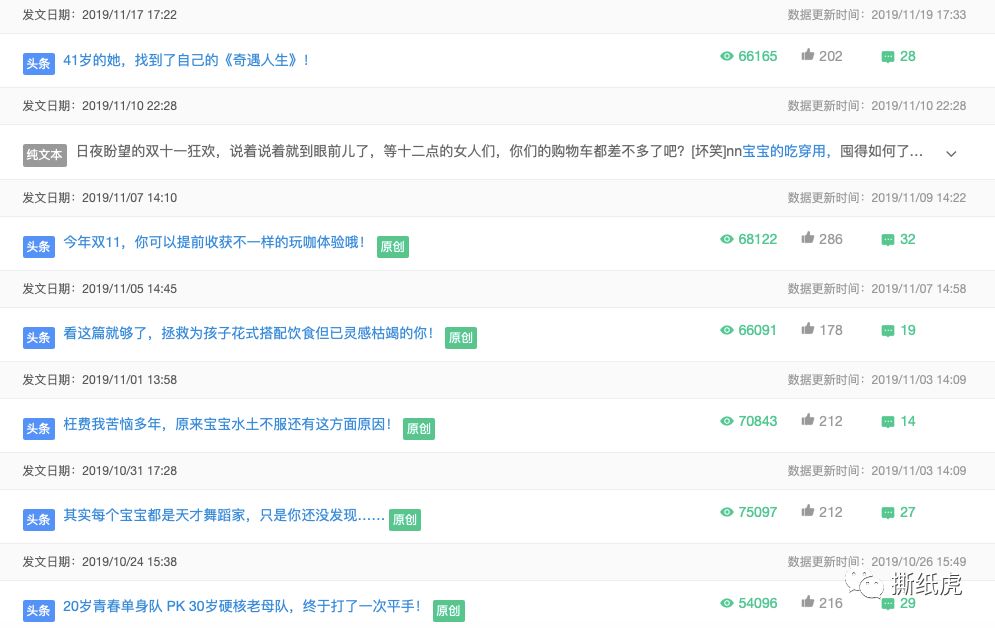995x628 pixels.
Task: Expand the truncated 双十一狂欢 text post
Action: click(951, 153)
